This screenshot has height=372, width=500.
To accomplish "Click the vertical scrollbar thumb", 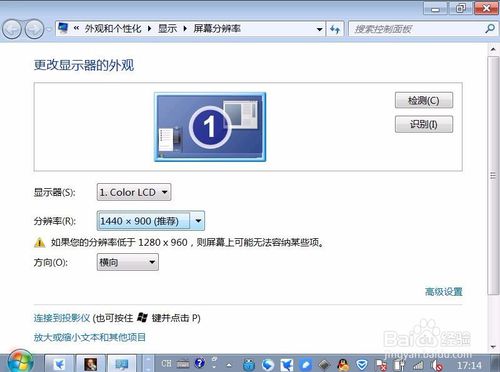I will pyautogui.click(x=493, y=175).
